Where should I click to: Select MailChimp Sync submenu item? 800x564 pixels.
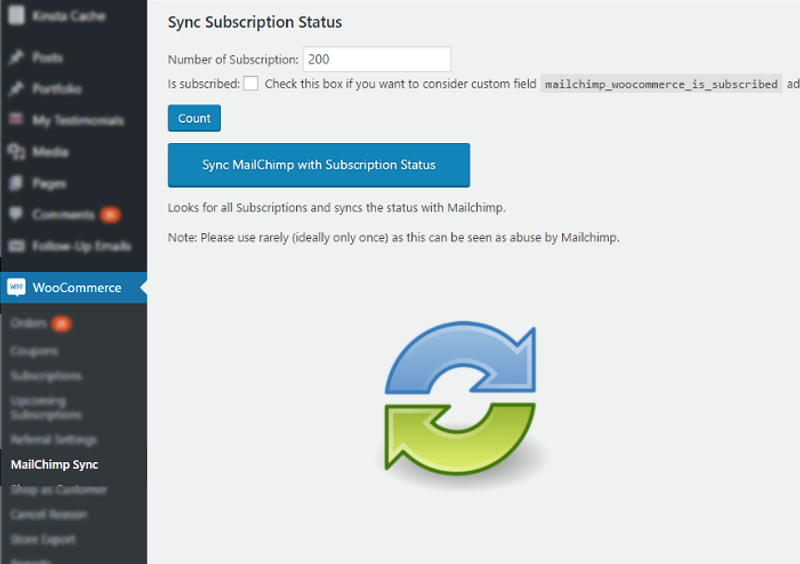pos(55,464)
